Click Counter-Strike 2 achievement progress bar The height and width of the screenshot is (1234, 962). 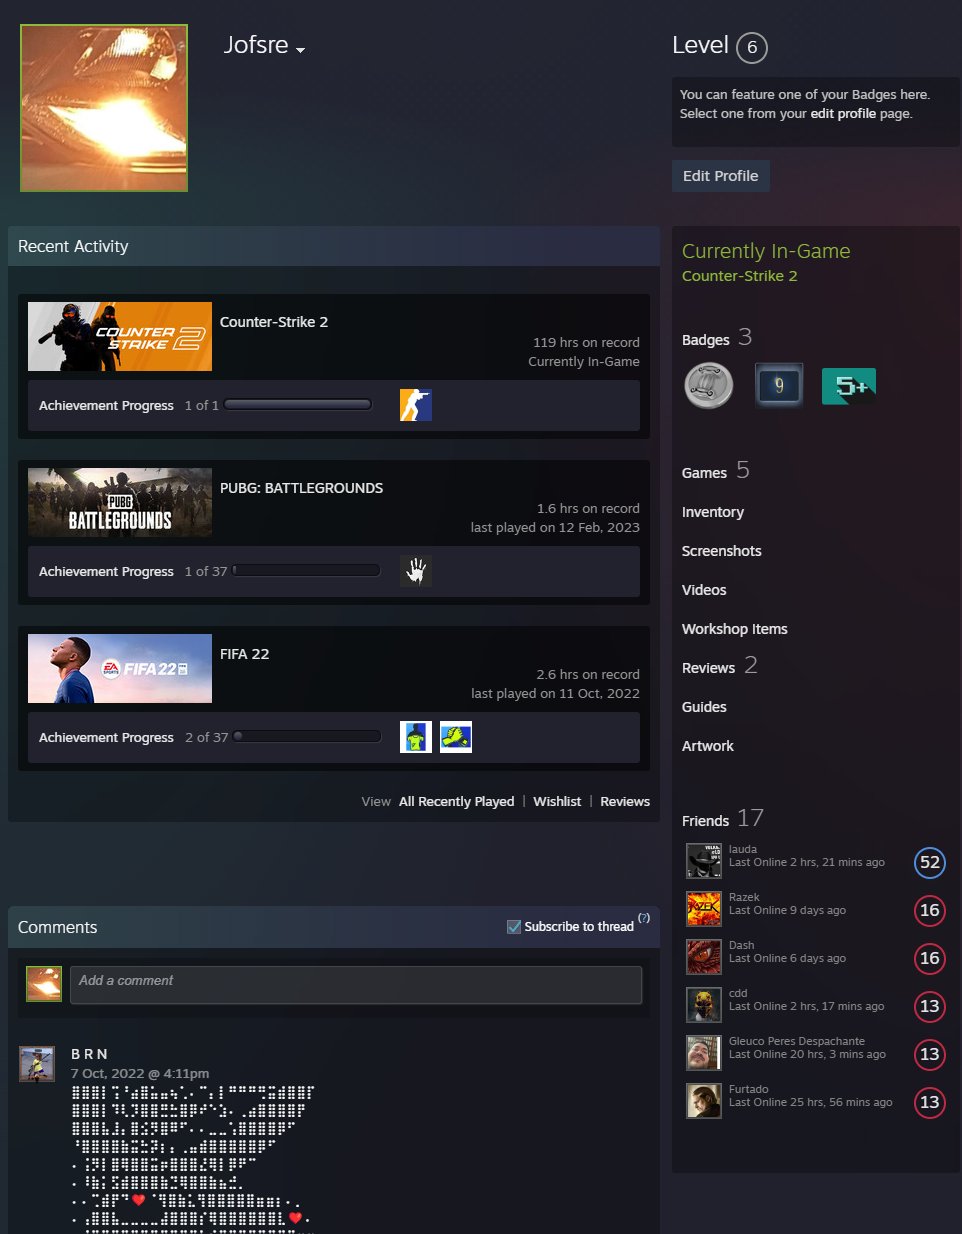298,405
